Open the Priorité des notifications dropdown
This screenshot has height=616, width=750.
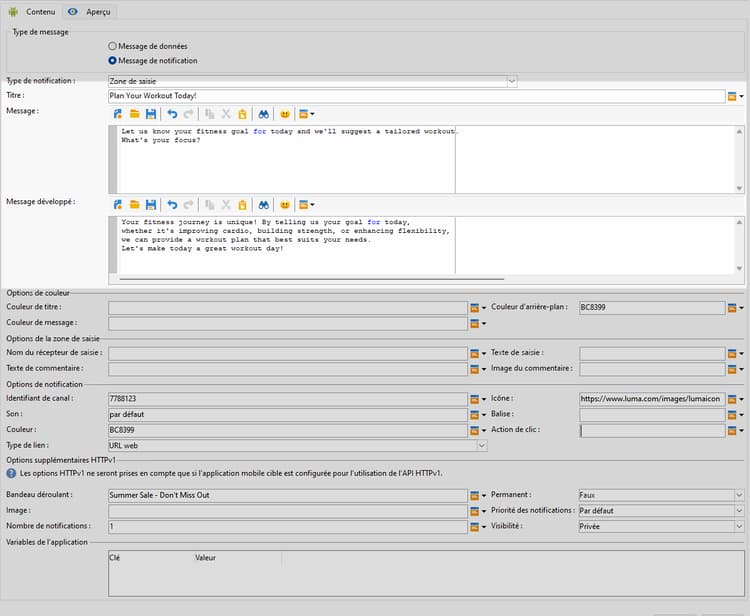point(738,510)
